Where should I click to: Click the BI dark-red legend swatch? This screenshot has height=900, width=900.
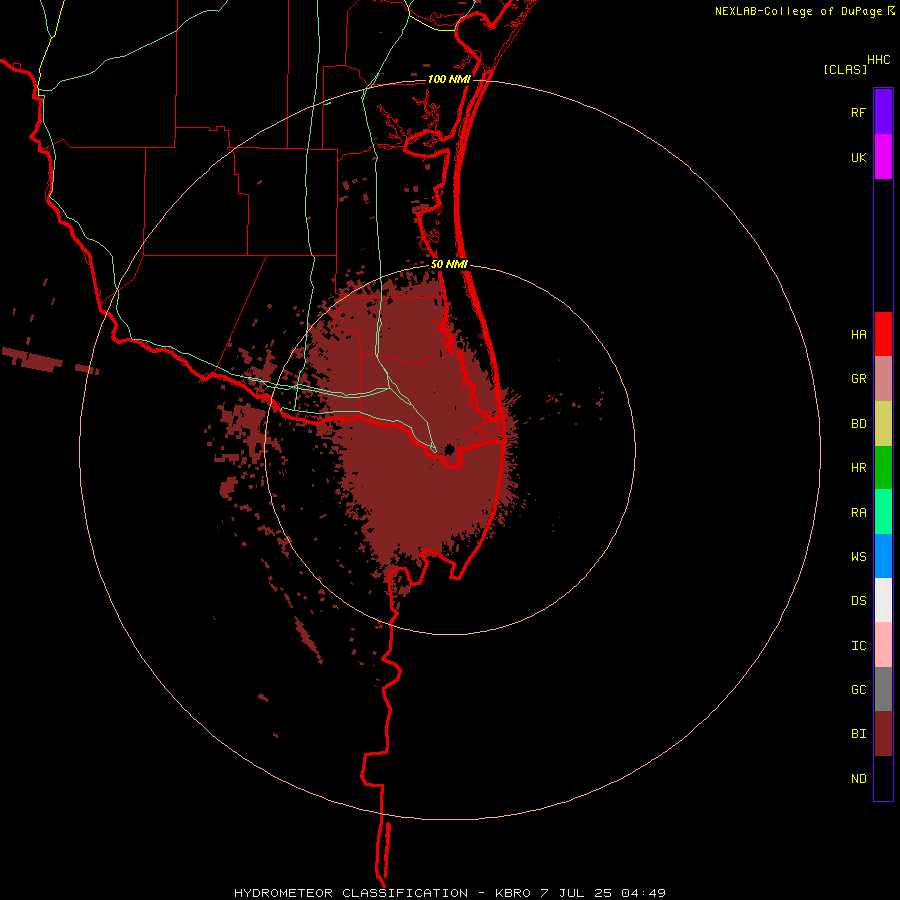tap(883, 734)
